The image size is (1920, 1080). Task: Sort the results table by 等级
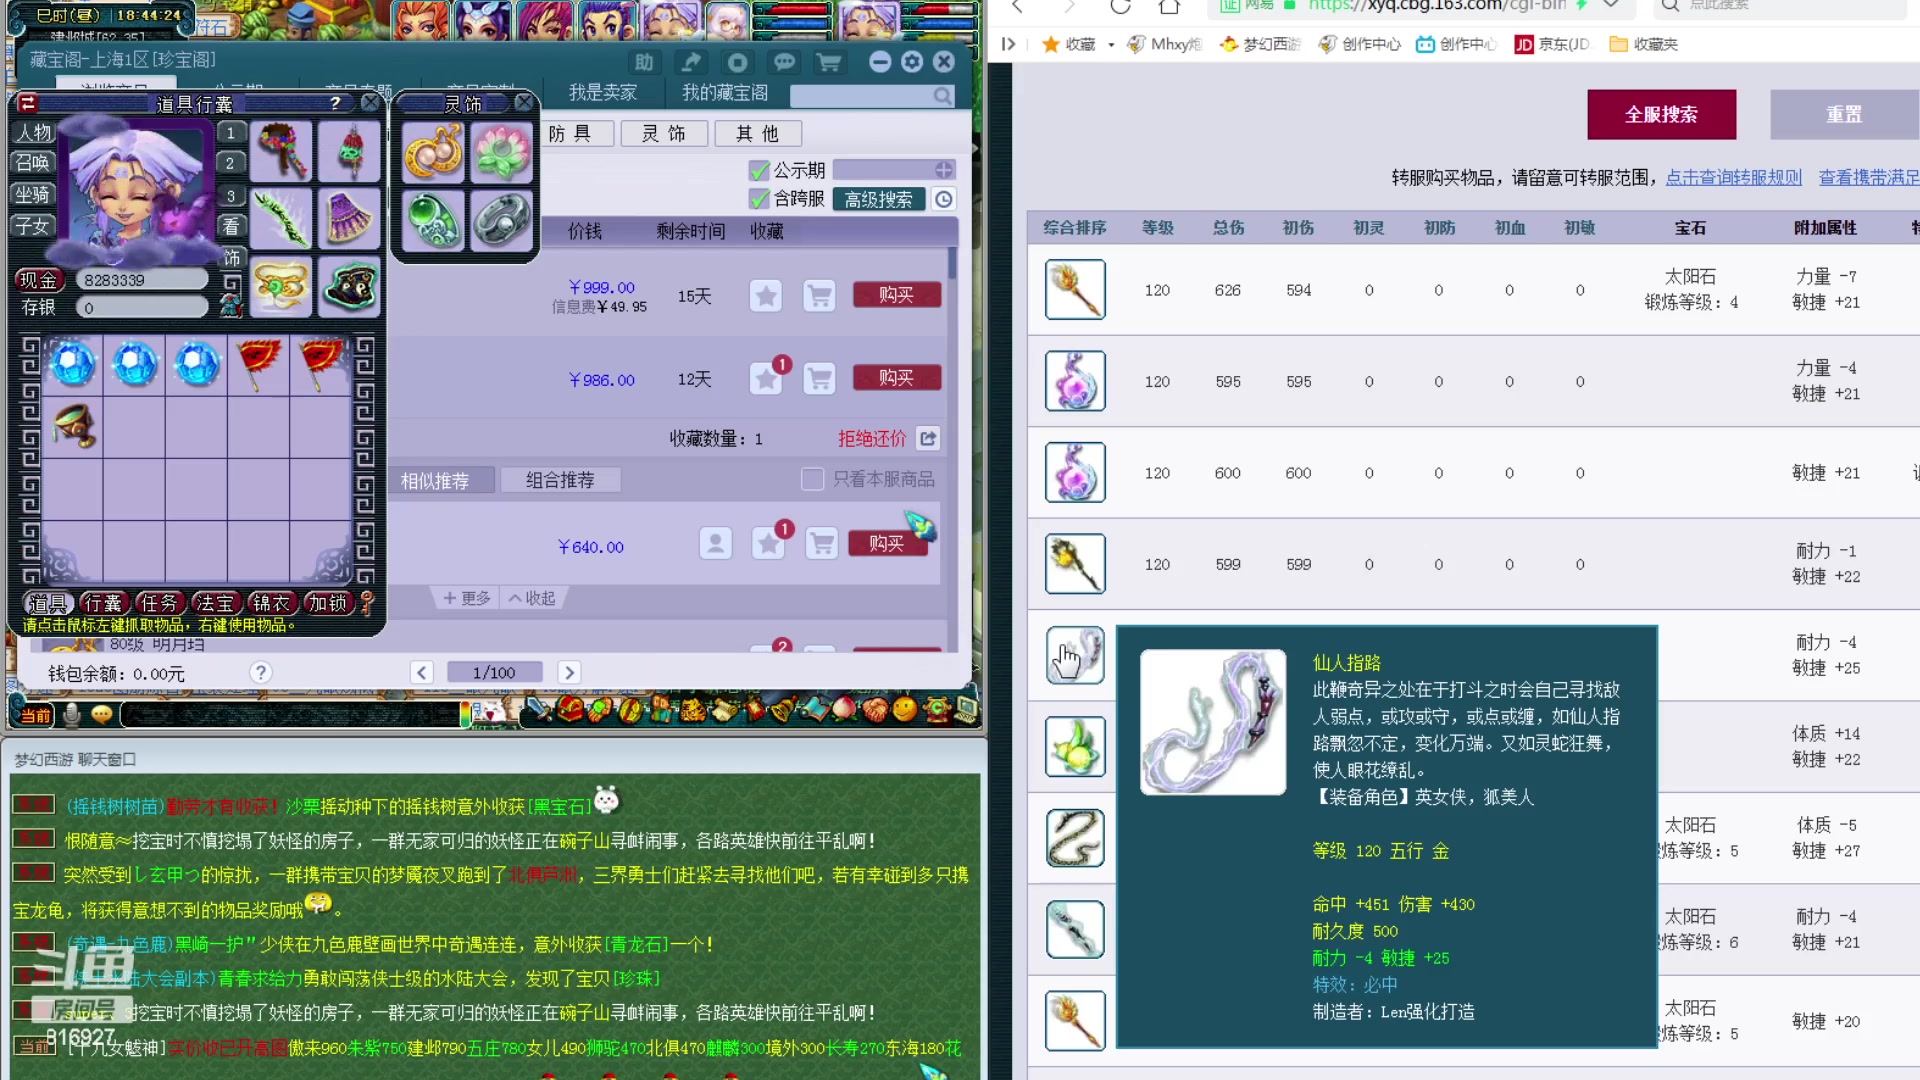1157,228
